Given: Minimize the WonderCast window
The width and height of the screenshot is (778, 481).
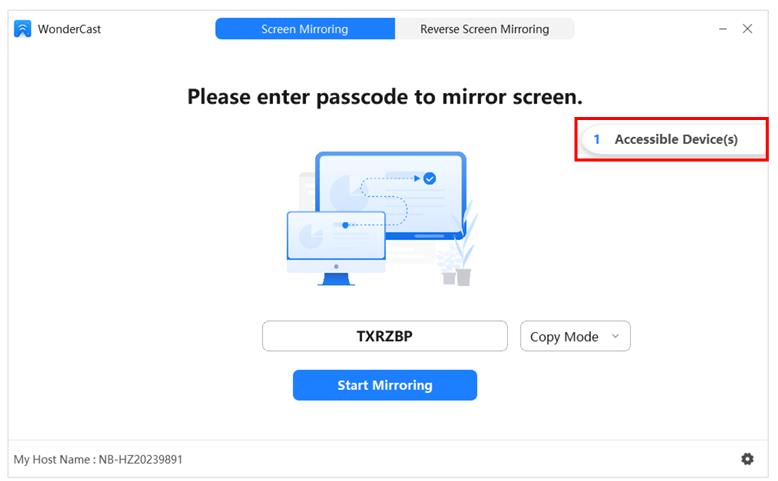Looking at the screenshot, I should 723,29.
